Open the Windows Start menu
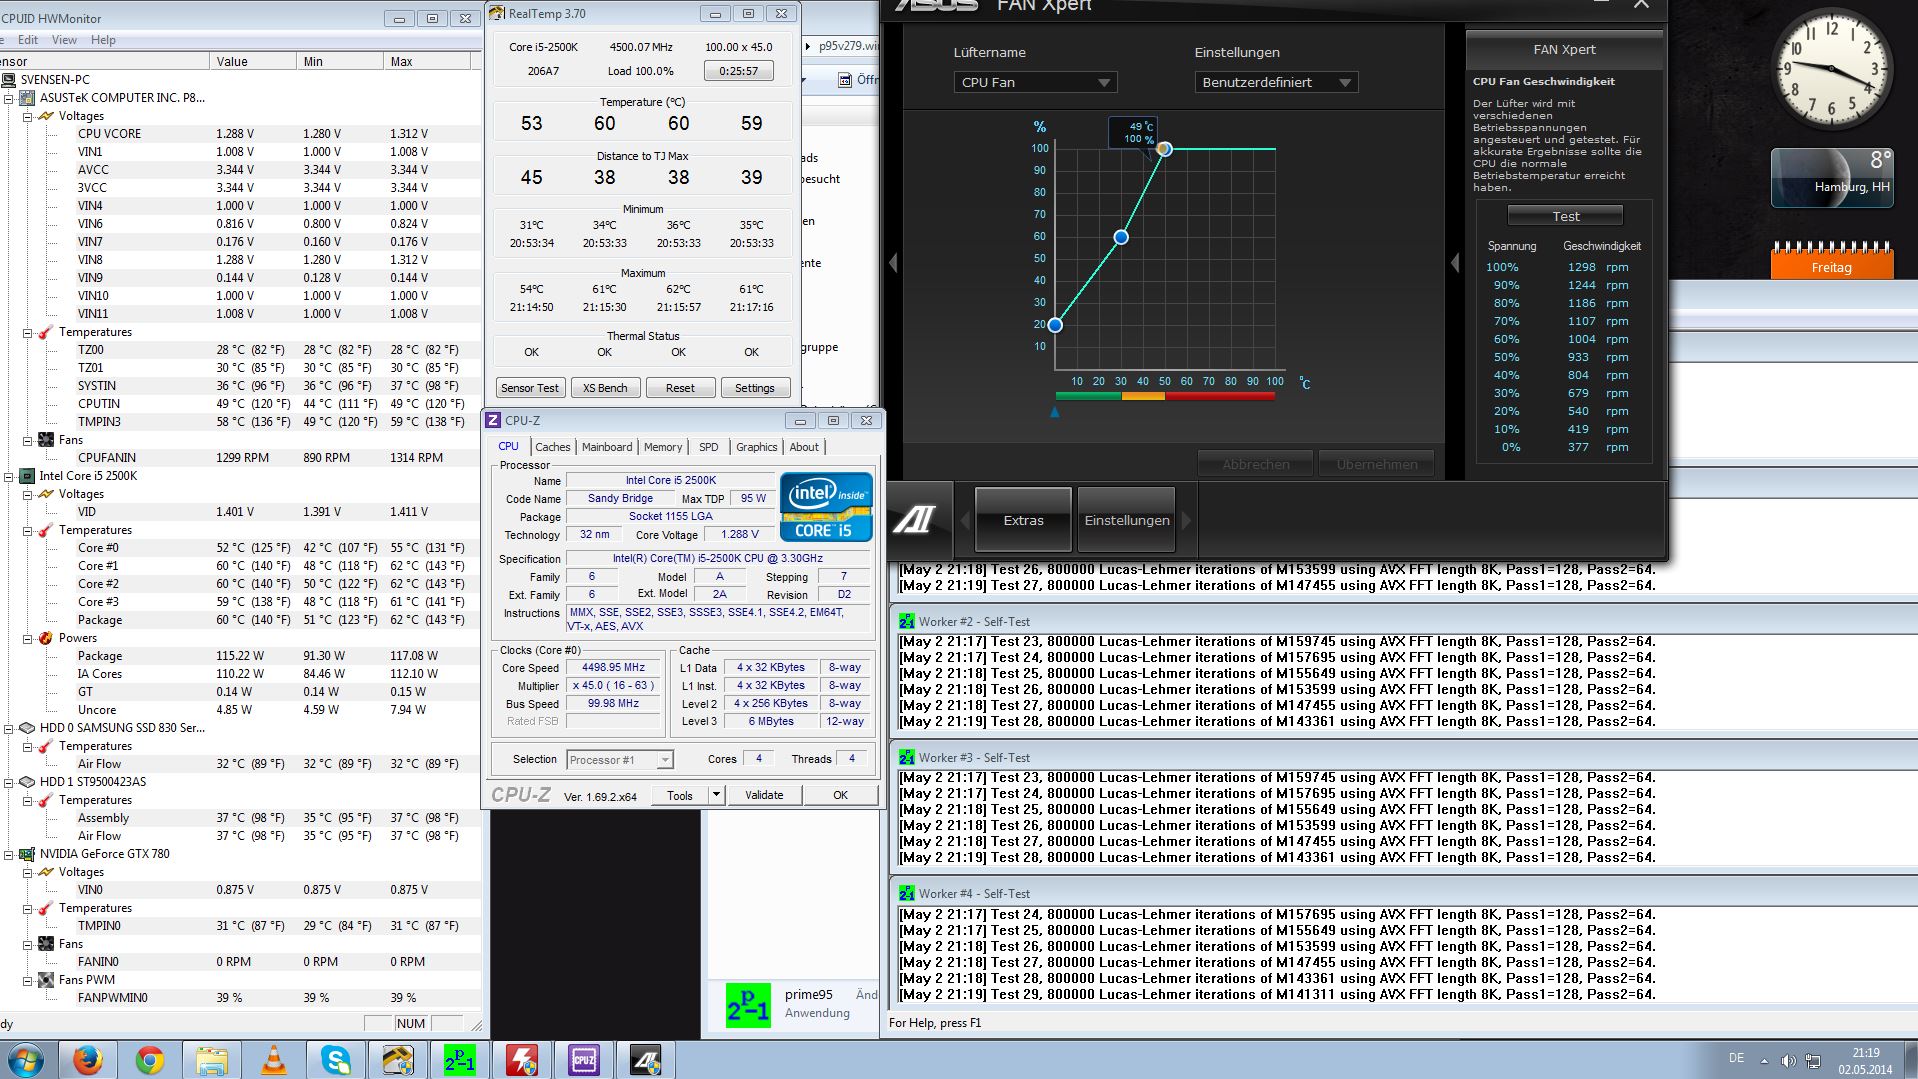1918x1079 pixels. [24, 1060]
